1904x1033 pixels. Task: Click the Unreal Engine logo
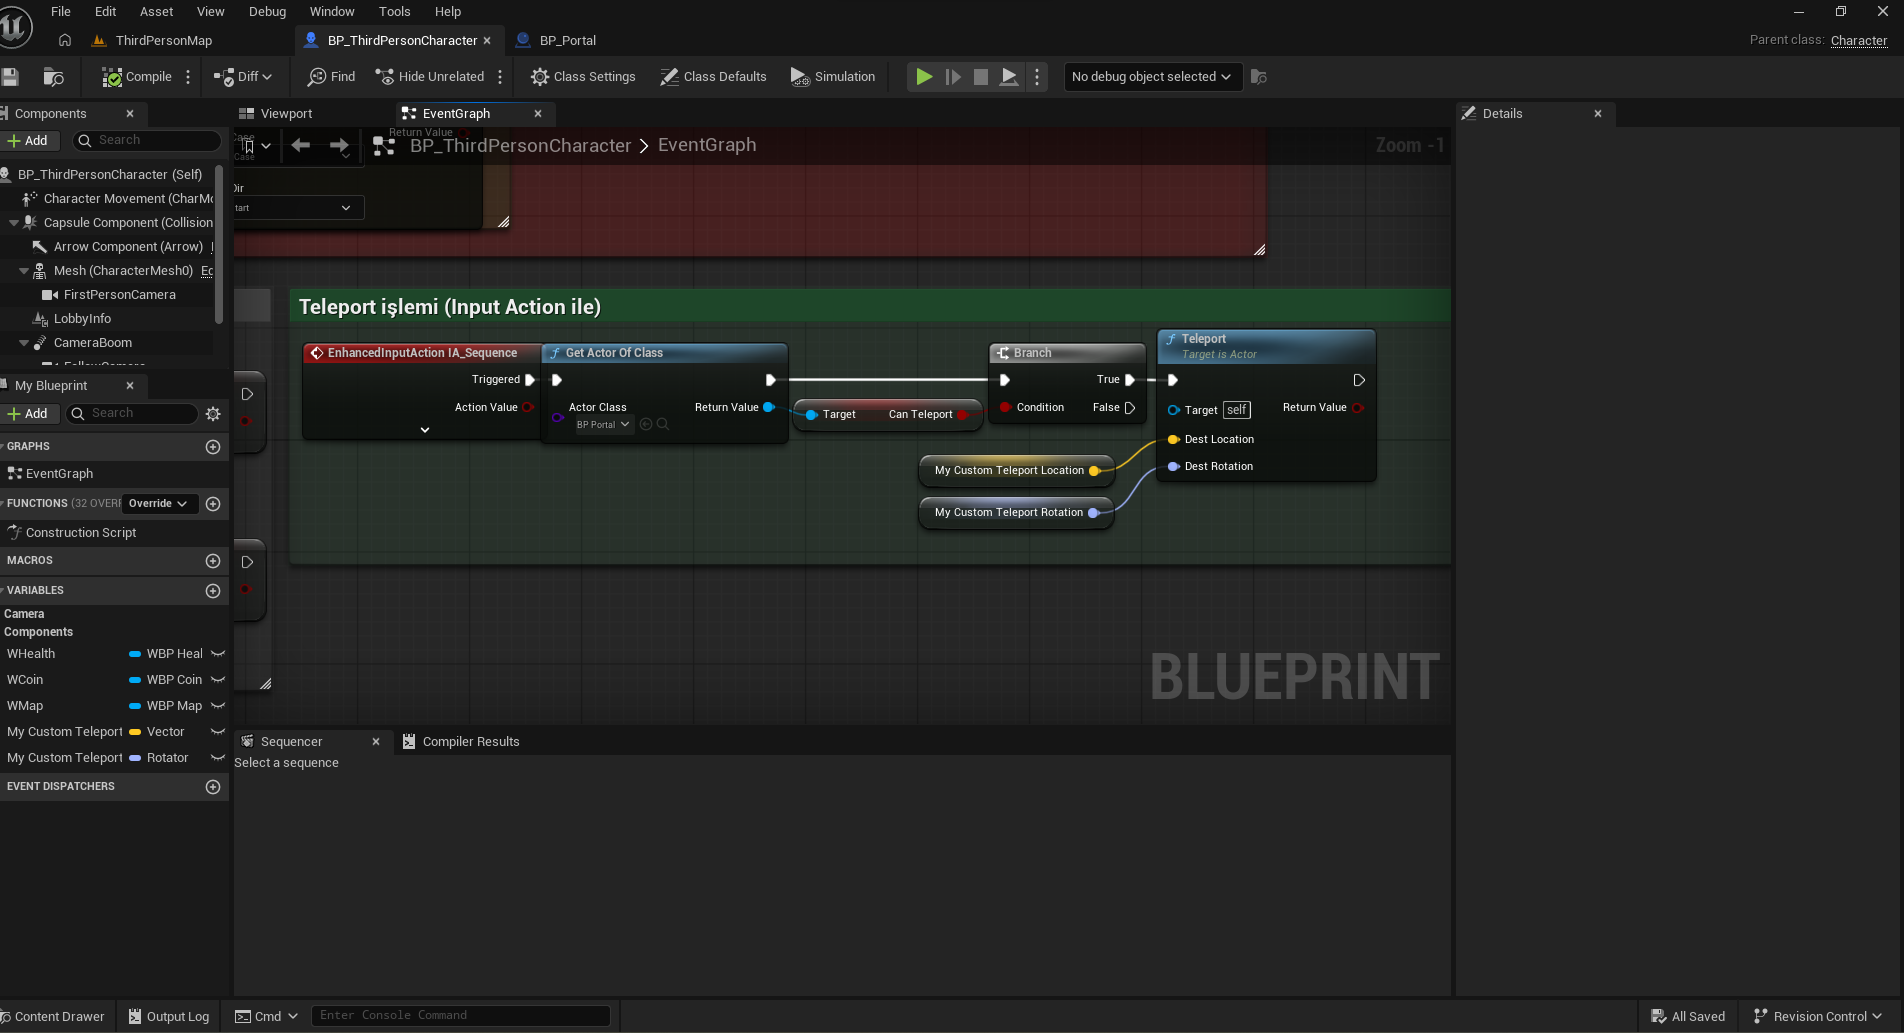[15, 27]
